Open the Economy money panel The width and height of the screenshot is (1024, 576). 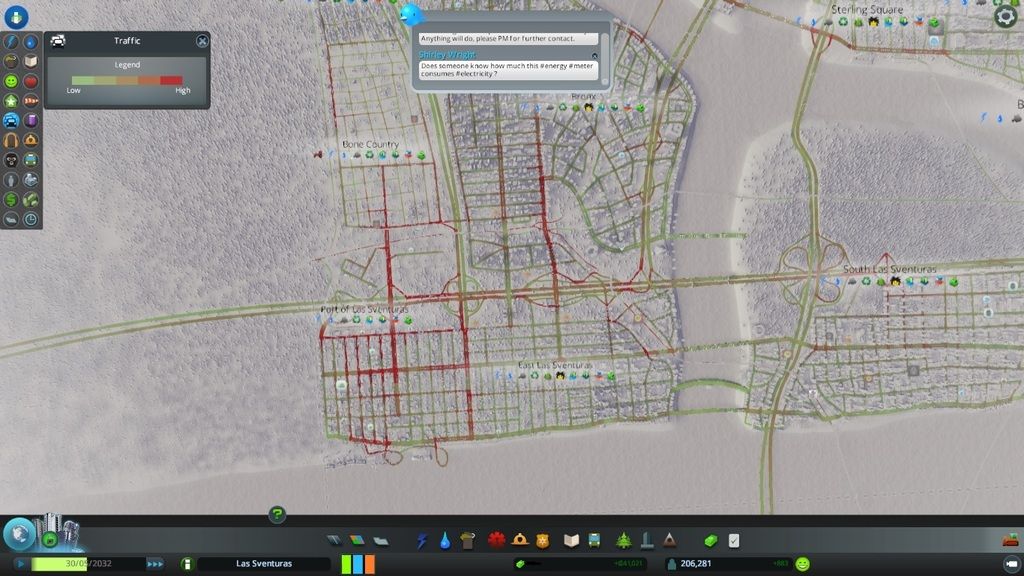[x=711, y=541]
